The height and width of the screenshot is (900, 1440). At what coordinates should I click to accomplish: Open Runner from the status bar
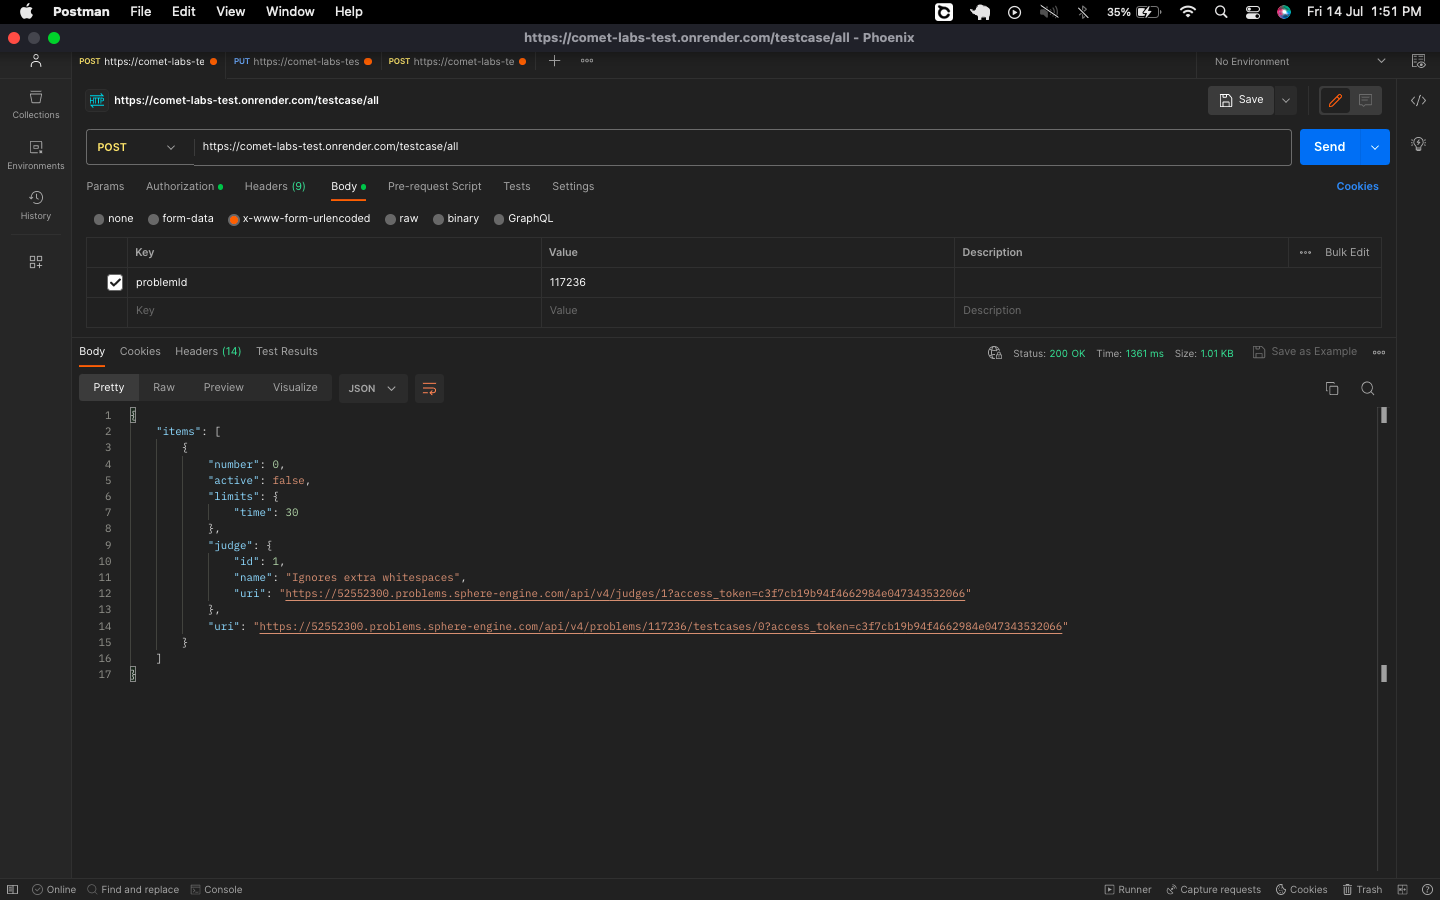[1128, 889]
